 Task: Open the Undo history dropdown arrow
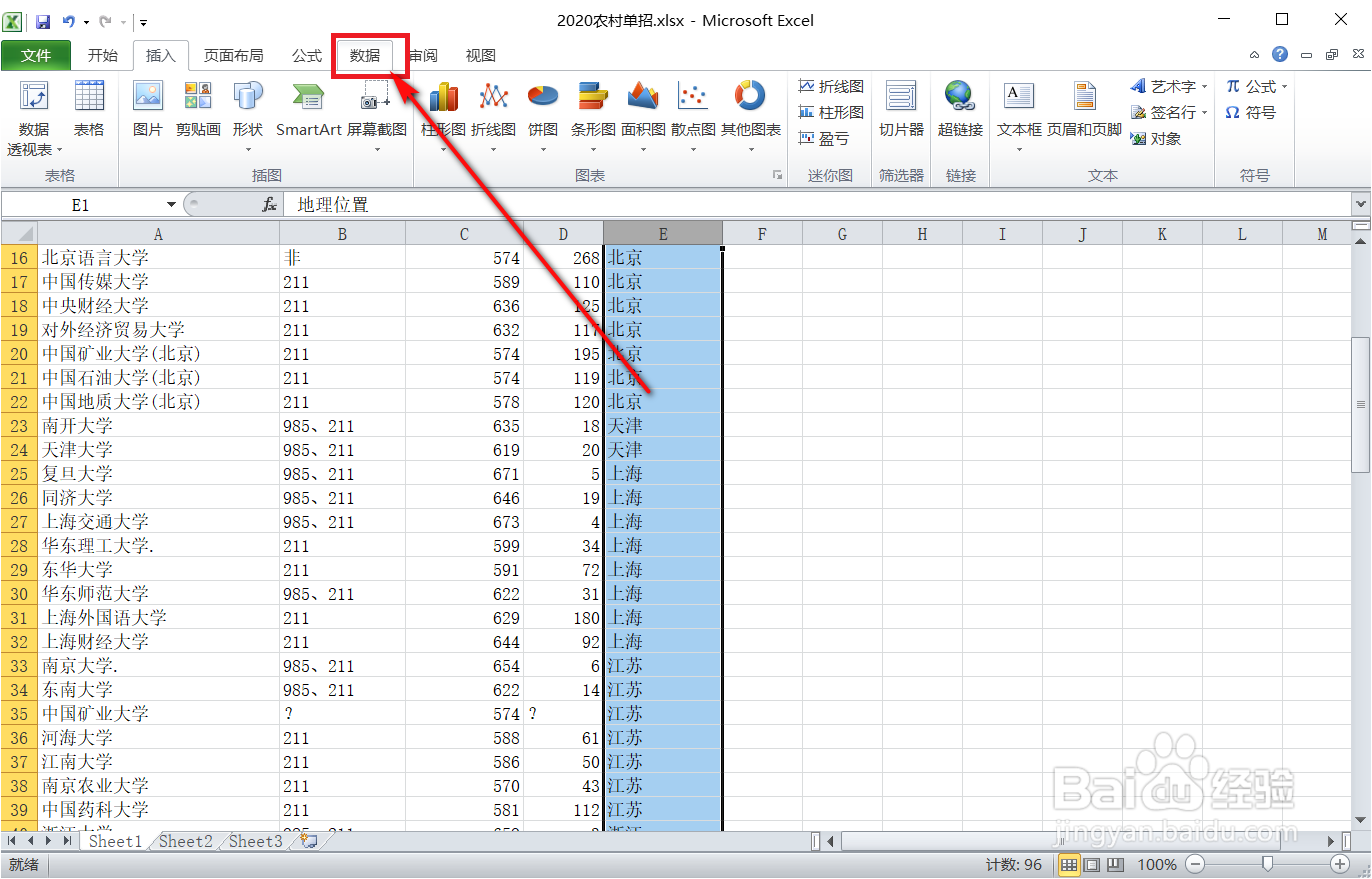86,21
